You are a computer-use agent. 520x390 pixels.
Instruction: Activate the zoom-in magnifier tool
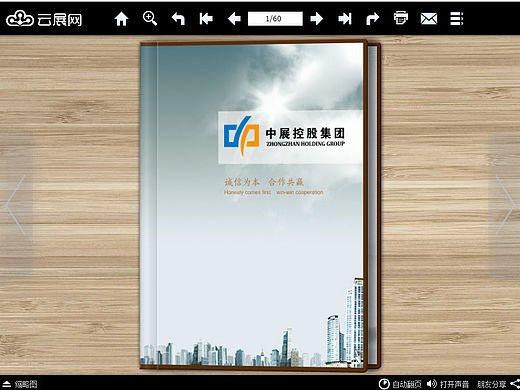[x=150, y=18]
